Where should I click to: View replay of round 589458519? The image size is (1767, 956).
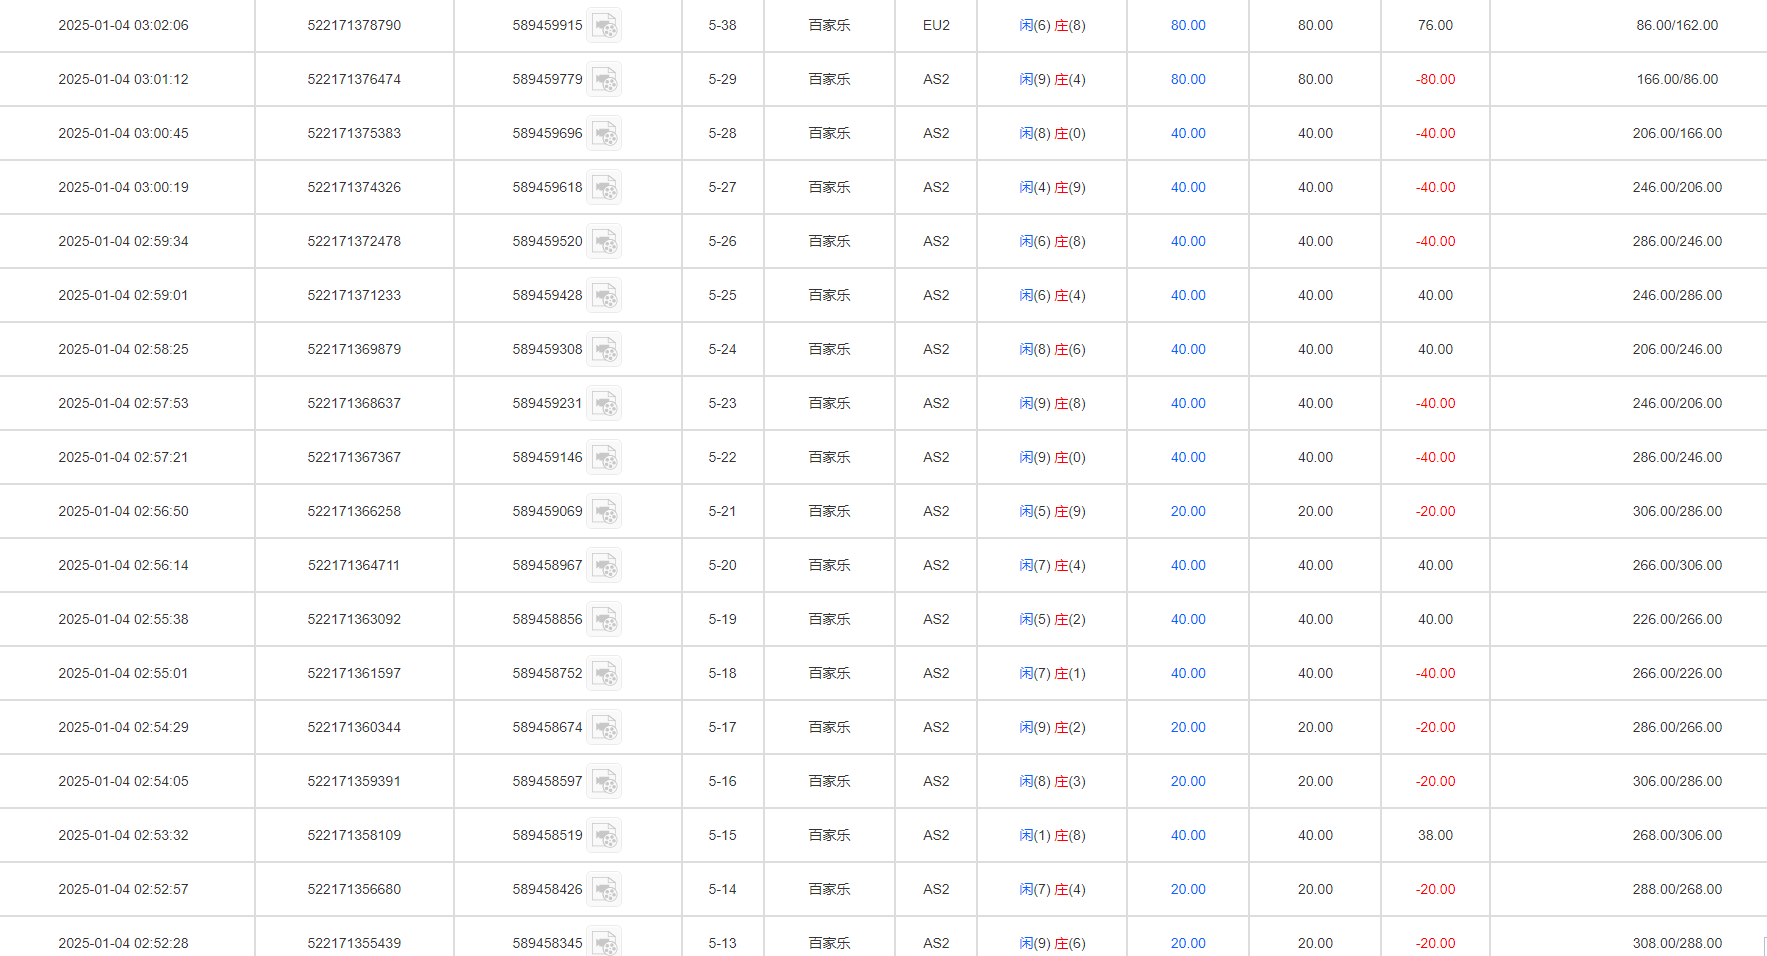(604, 836)
